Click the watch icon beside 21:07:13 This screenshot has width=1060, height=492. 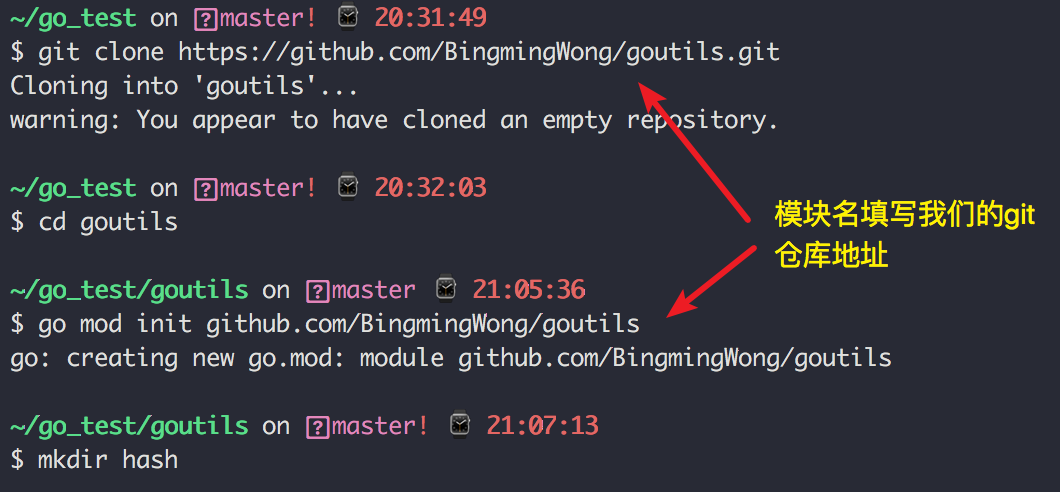coord(460,425)
